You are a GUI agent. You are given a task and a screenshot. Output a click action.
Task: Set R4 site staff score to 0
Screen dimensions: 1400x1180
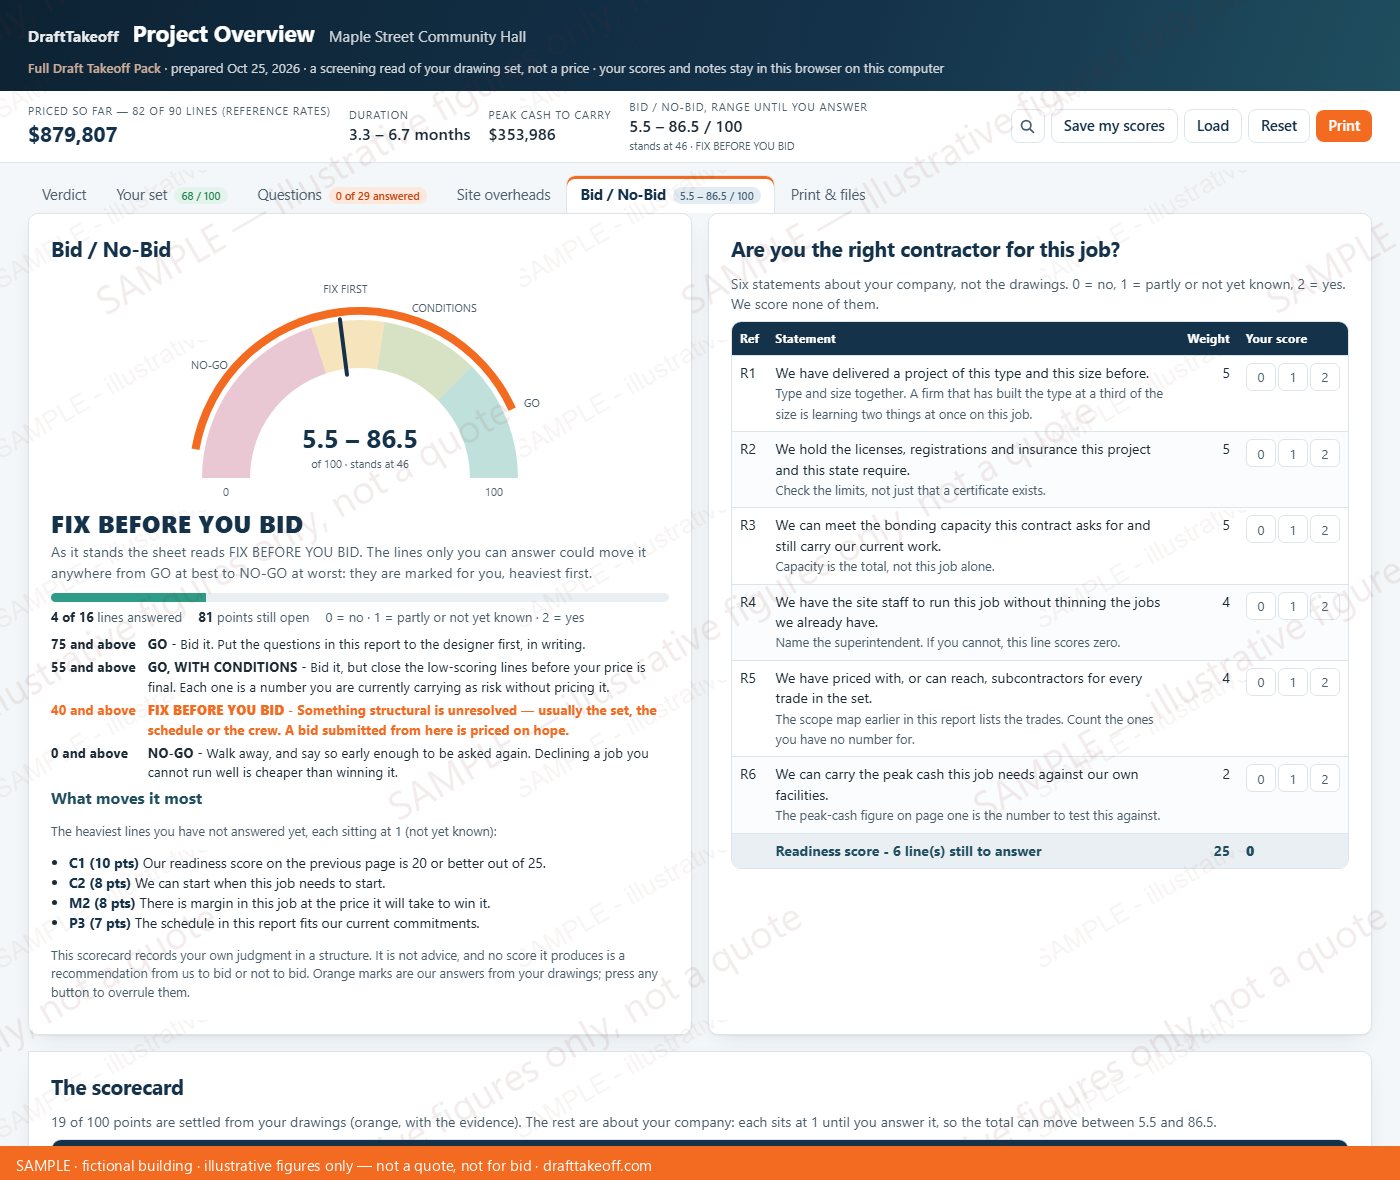[1261, 606]
